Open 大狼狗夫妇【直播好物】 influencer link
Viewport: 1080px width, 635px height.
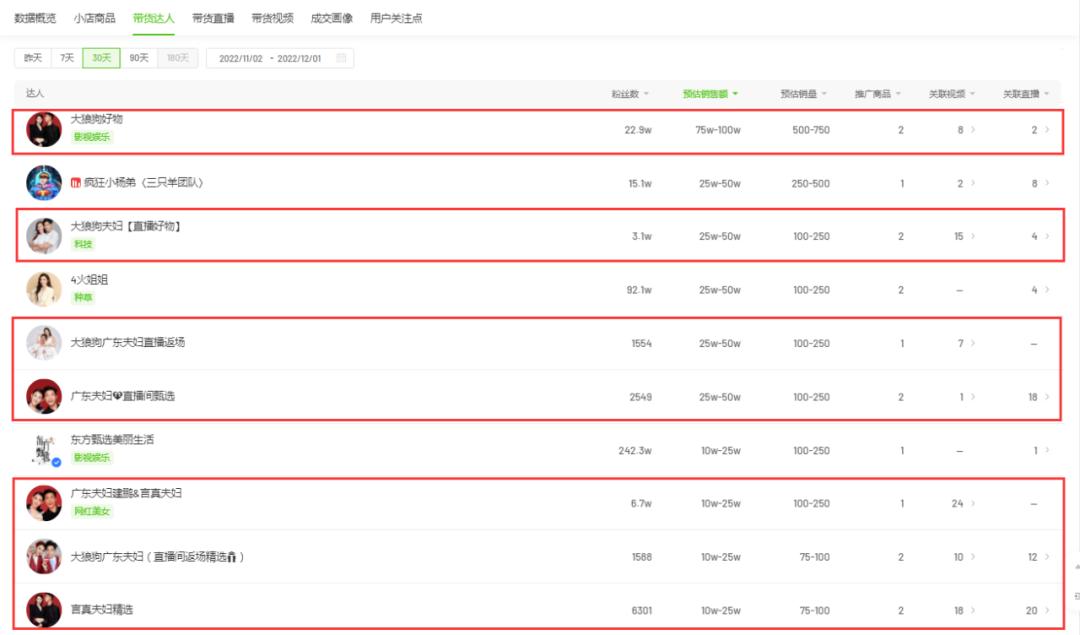[x=125, y=227]
